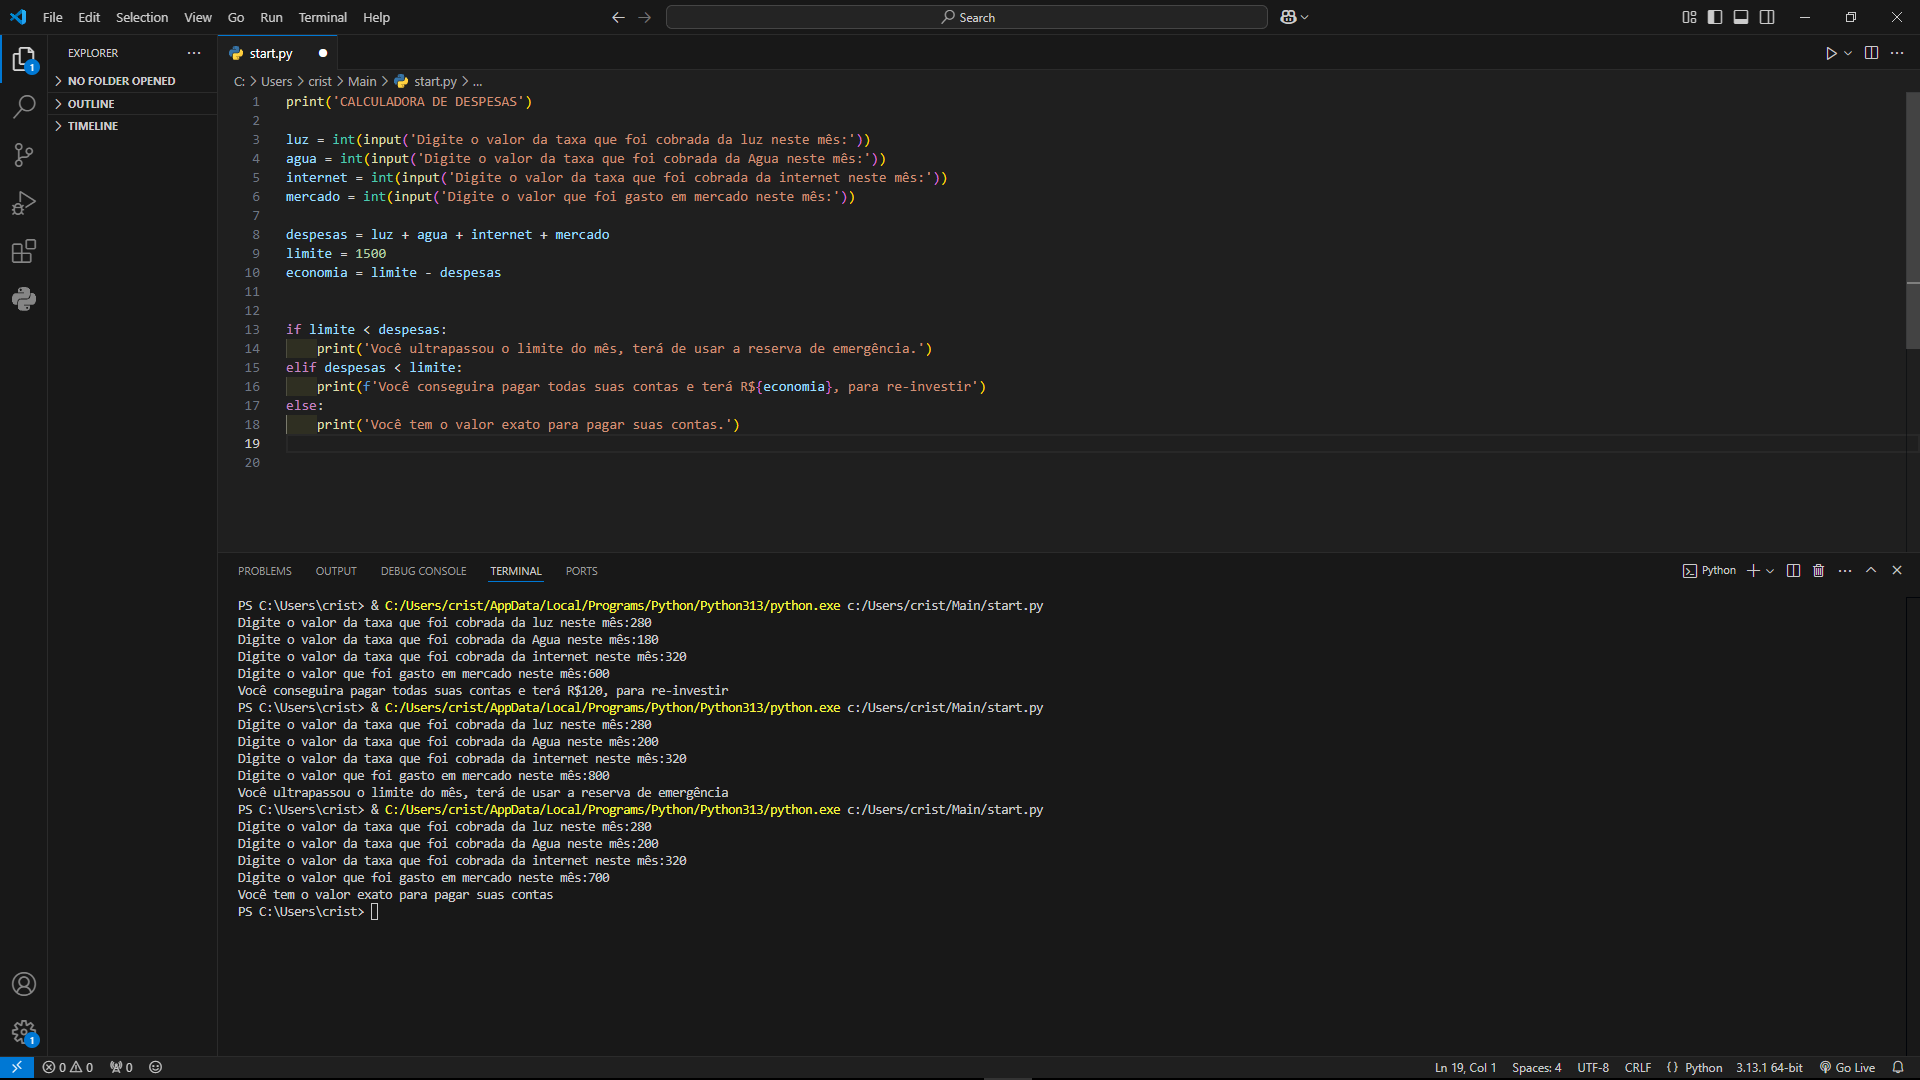Click the Main breadcrumb segment
Viewport: 1920px width, 1080px height.
362,81
